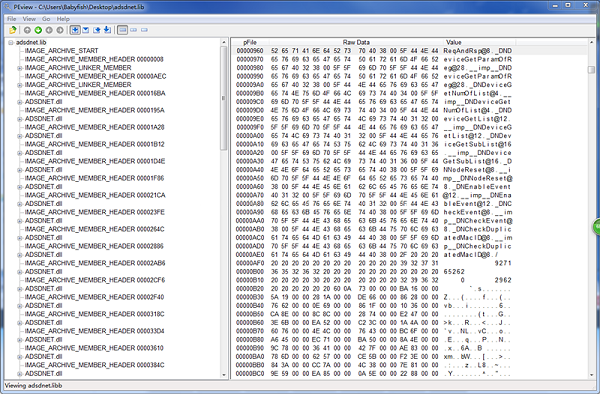Expand ADSDNET.dll node after header 0000195A
This screenshot has width=600, height=394.
pyautogui.click(x=20, y=119)
